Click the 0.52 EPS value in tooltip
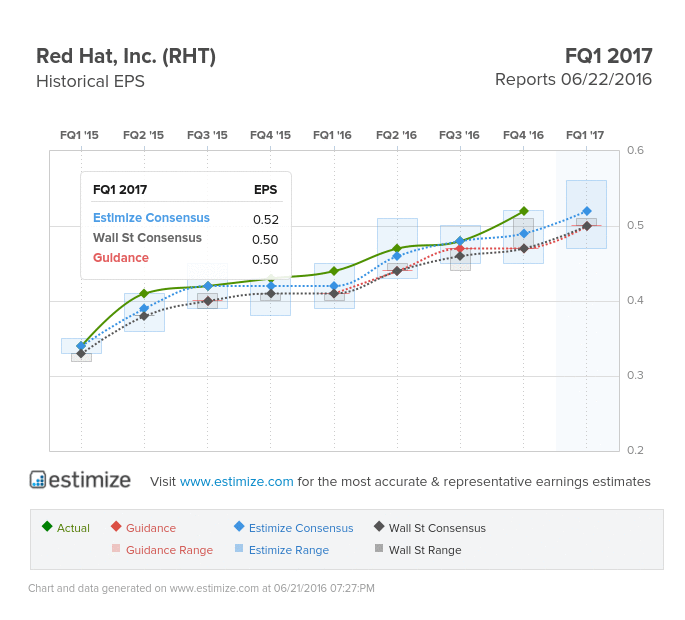The height and width of the screenshot is (620, 685). [266, 219]
